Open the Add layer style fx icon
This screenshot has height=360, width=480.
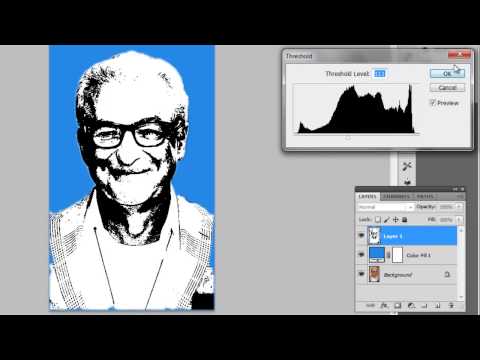pos(384,305)
